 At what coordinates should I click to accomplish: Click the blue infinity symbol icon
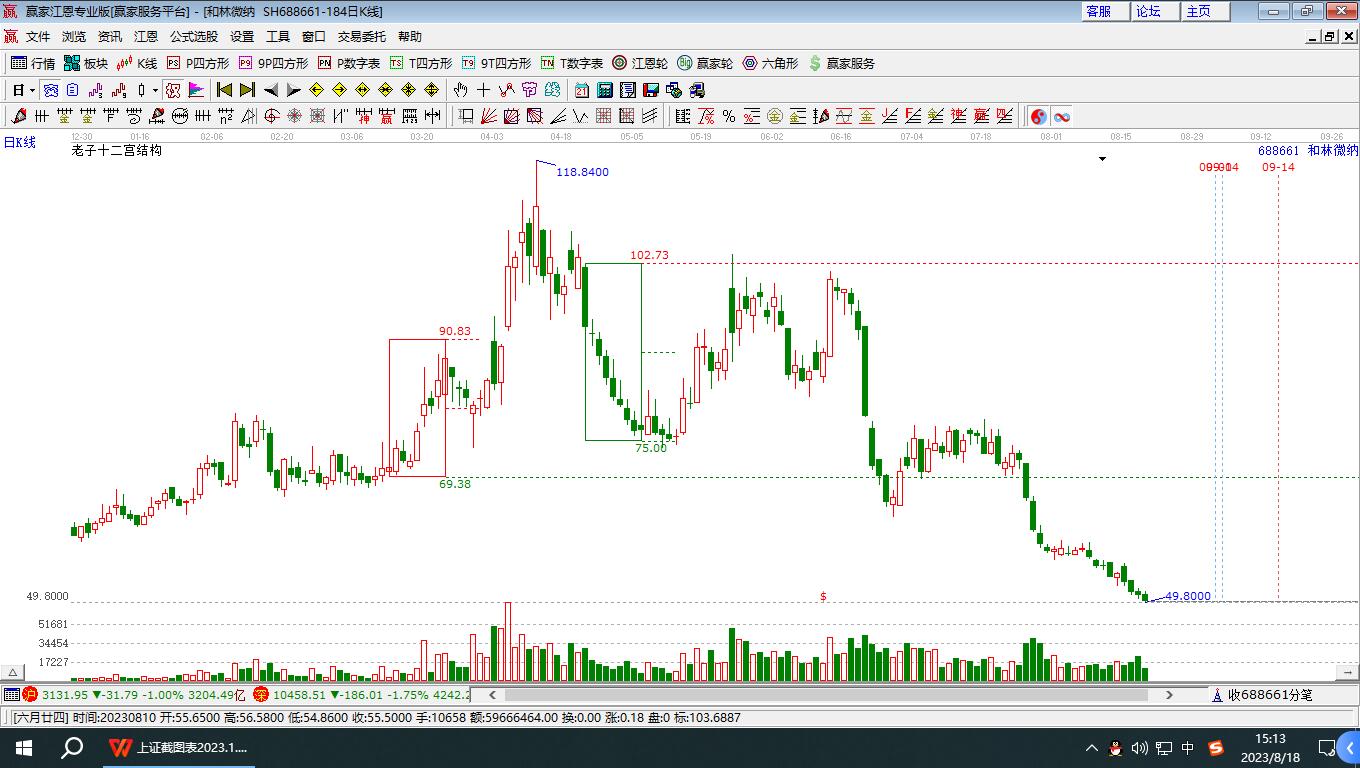pyautogui.click(x=1062, y=116)
